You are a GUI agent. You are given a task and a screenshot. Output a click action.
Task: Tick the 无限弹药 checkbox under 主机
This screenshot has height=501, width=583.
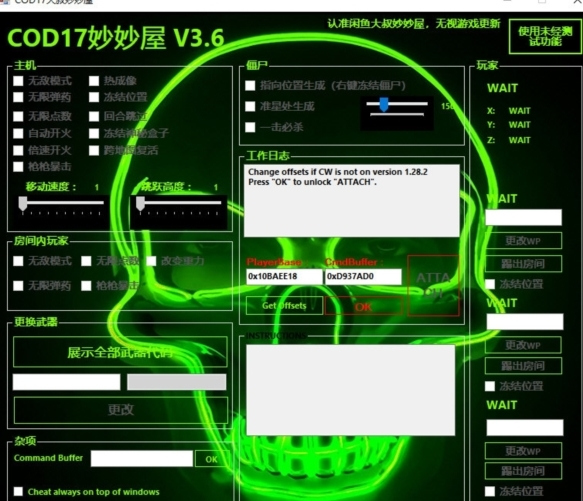tap(18, 97)
